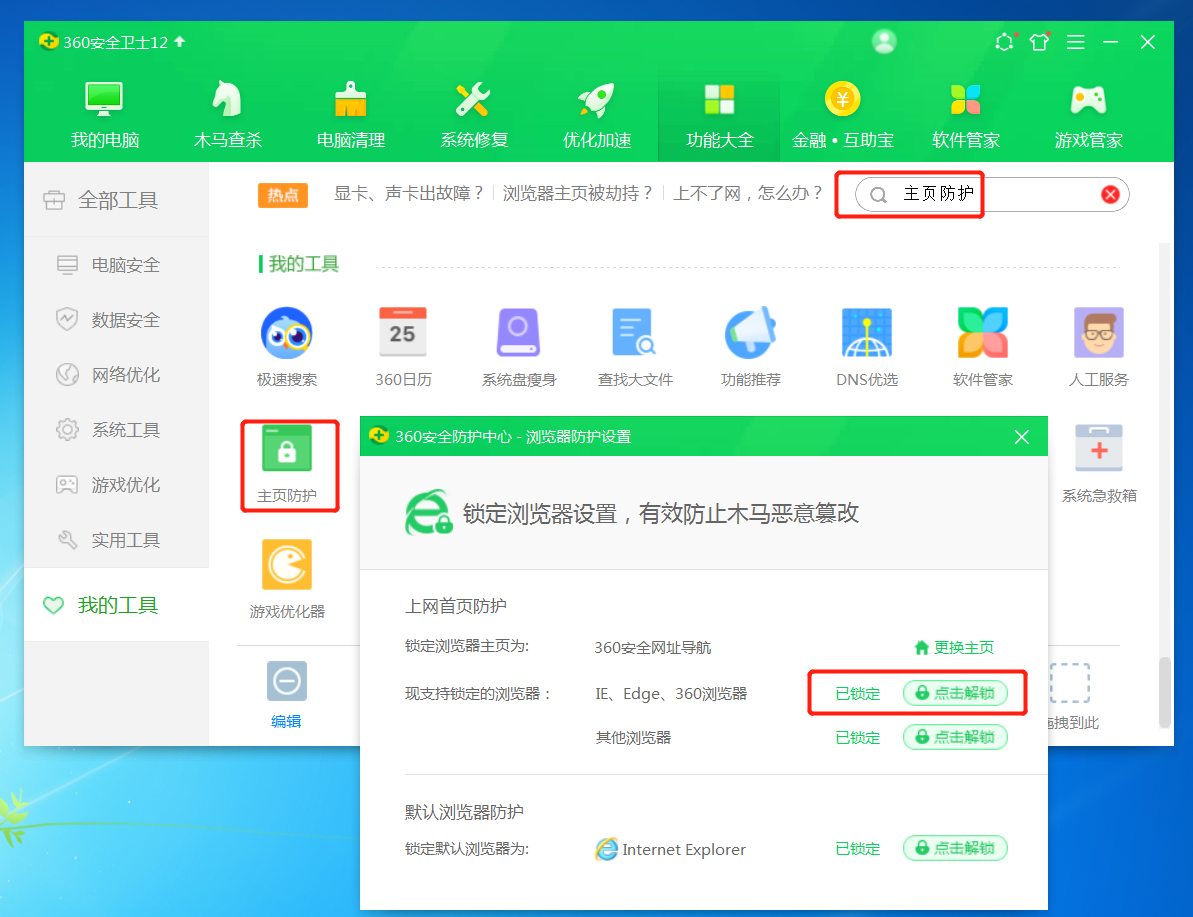
Task: Open 我的电脑 in the top navigation
Action: (104, 116)
